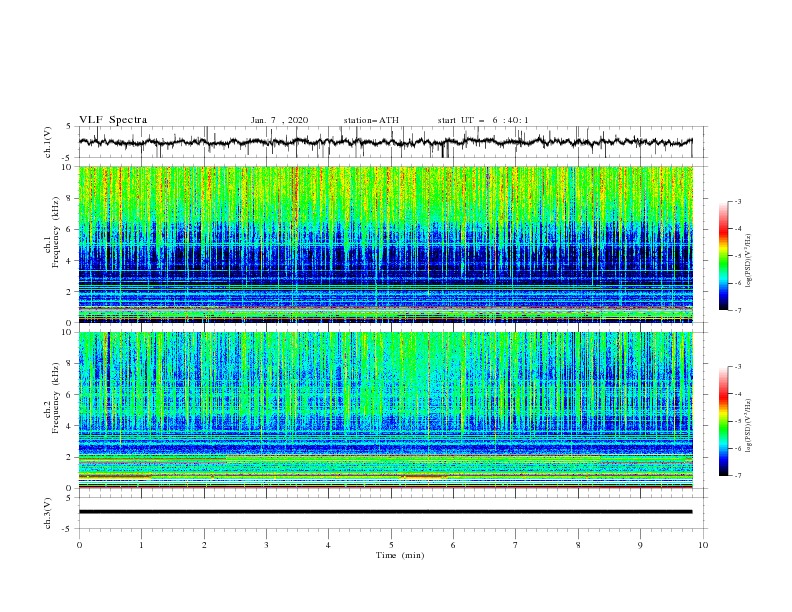Click the 'Time (min)' axis label
This screenshot has height=612, width=792.
click(400, 555)
